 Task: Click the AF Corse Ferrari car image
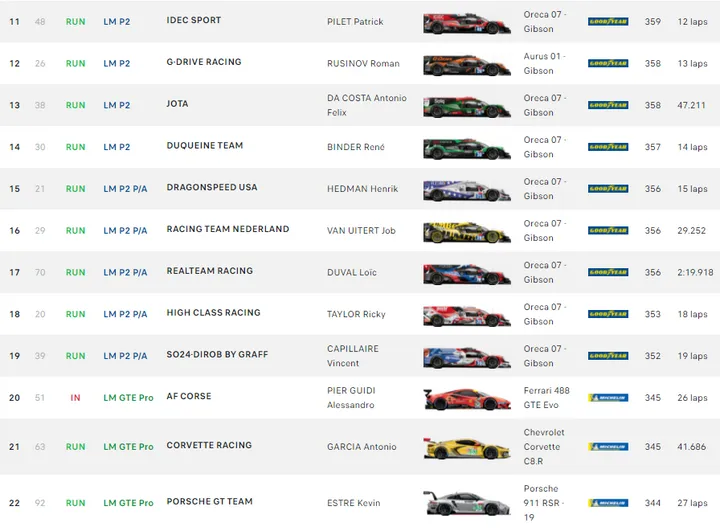tap(467, 399)
